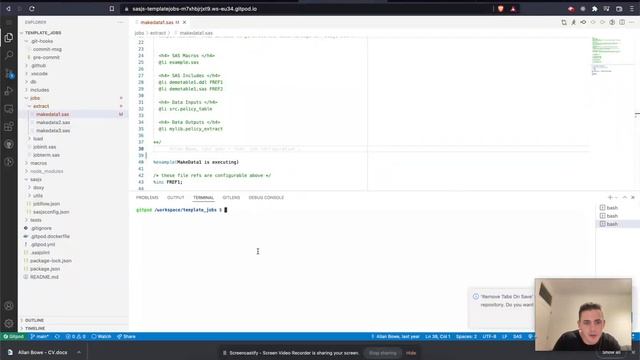Open sasjsconfig.json file

(51, 212)
